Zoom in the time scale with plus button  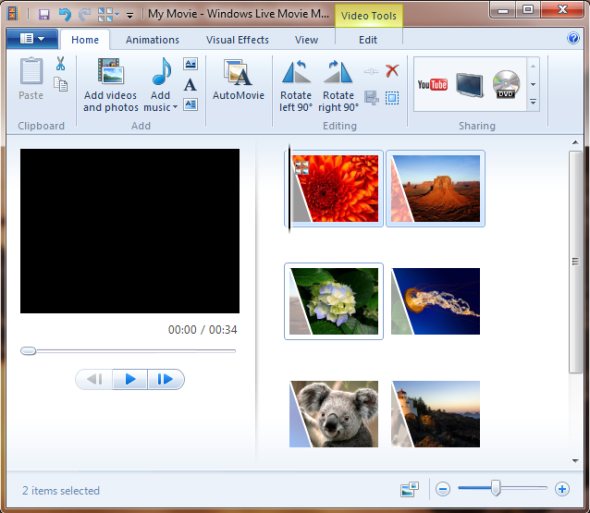(562, 489)
